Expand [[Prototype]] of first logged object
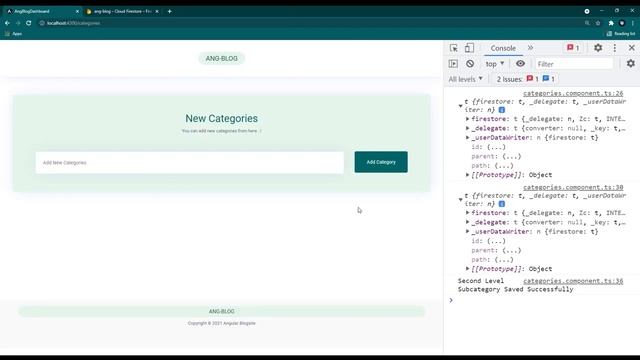 (x=467, y=175)
